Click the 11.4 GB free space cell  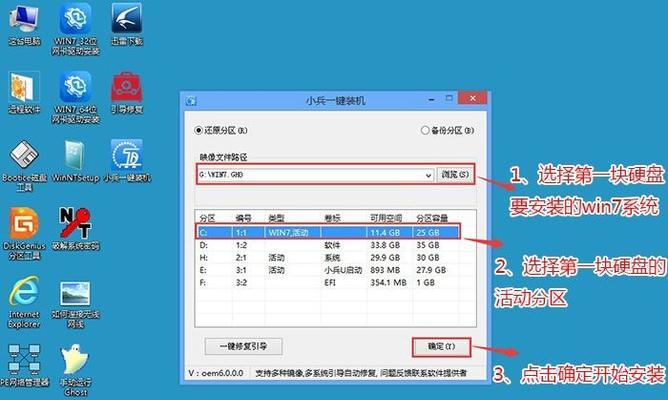[x=385, y=233]
